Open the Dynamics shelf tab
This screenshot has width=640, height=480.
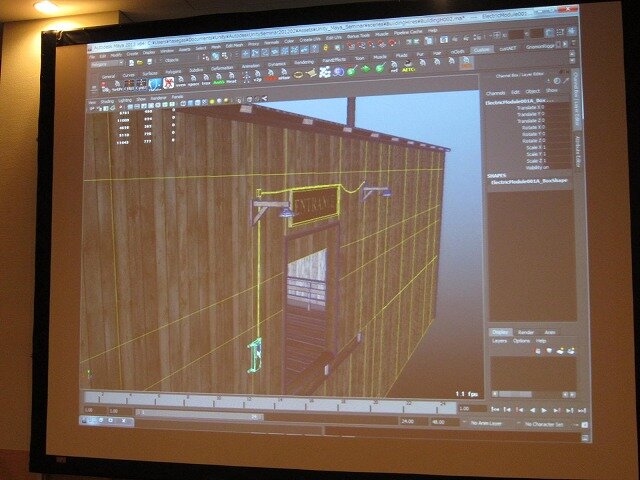(276, 64)
